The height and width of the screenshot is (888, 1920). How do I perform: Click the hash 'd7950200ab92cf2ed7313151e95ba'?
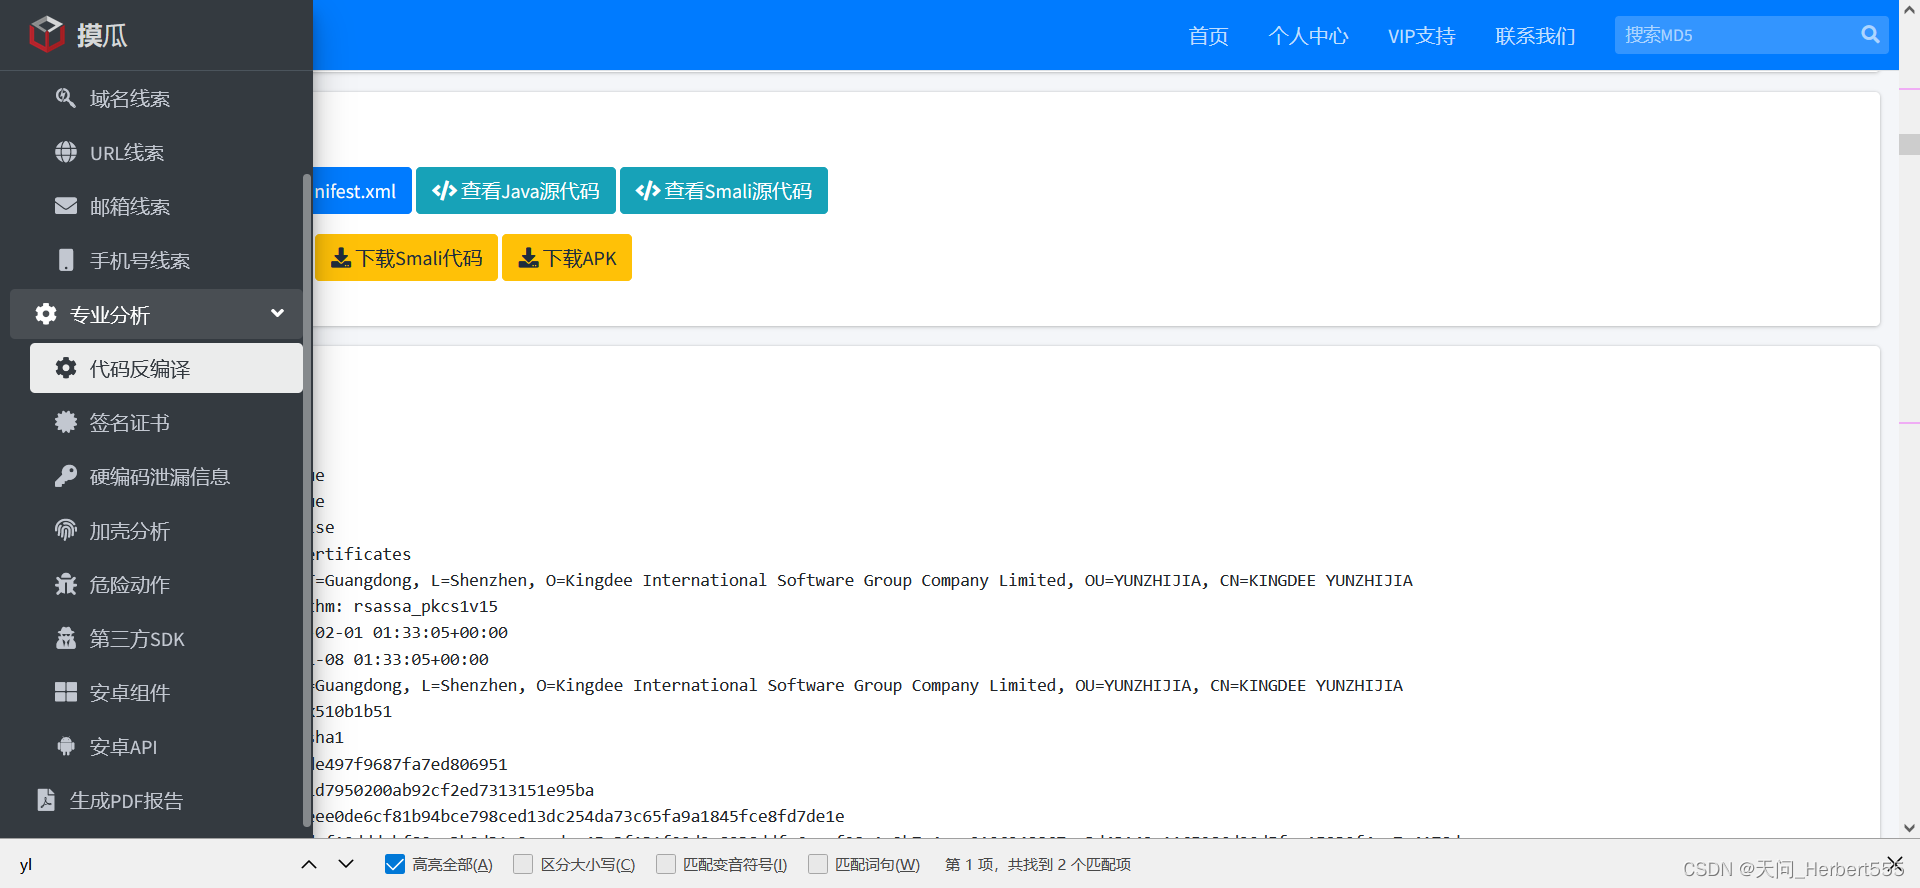pyautogui.click(x=454, y=790)
